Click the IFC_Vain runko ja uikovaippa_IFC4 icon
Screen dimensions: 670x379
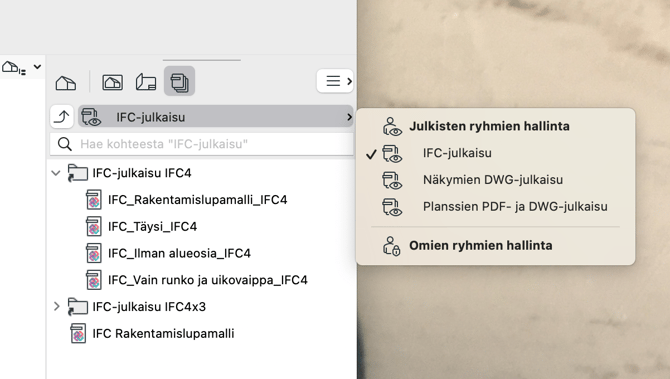point(94,280)
